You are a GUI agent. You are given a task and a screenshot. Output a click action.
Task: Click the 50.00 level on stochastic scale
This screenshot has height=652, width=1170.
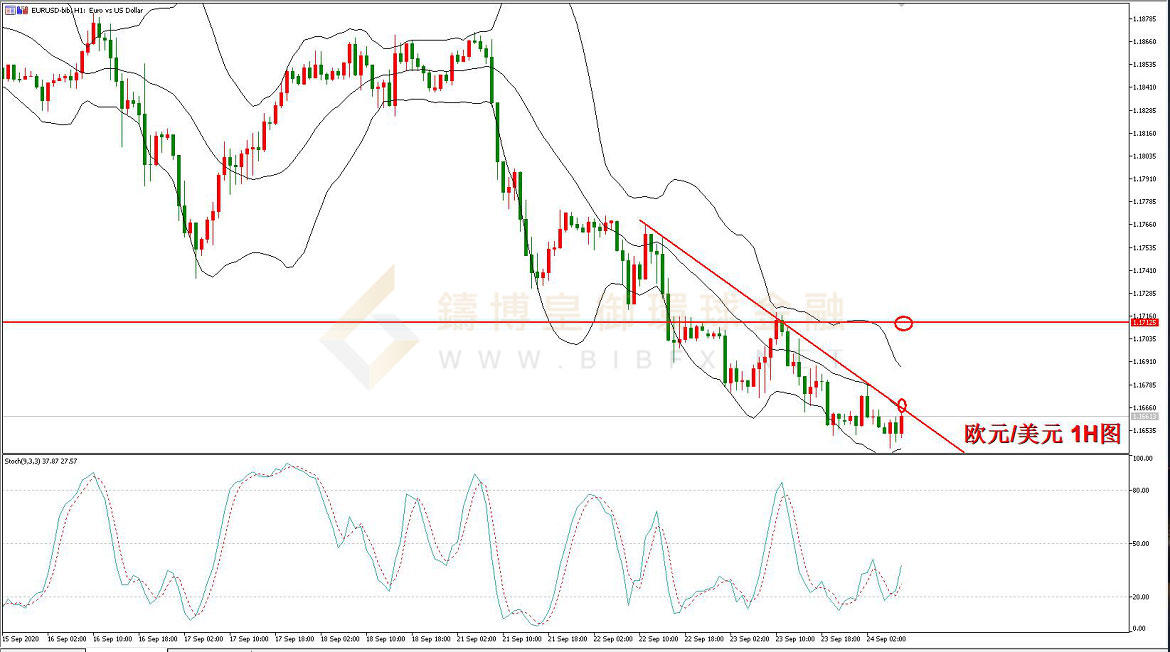tap(1140, 543)
